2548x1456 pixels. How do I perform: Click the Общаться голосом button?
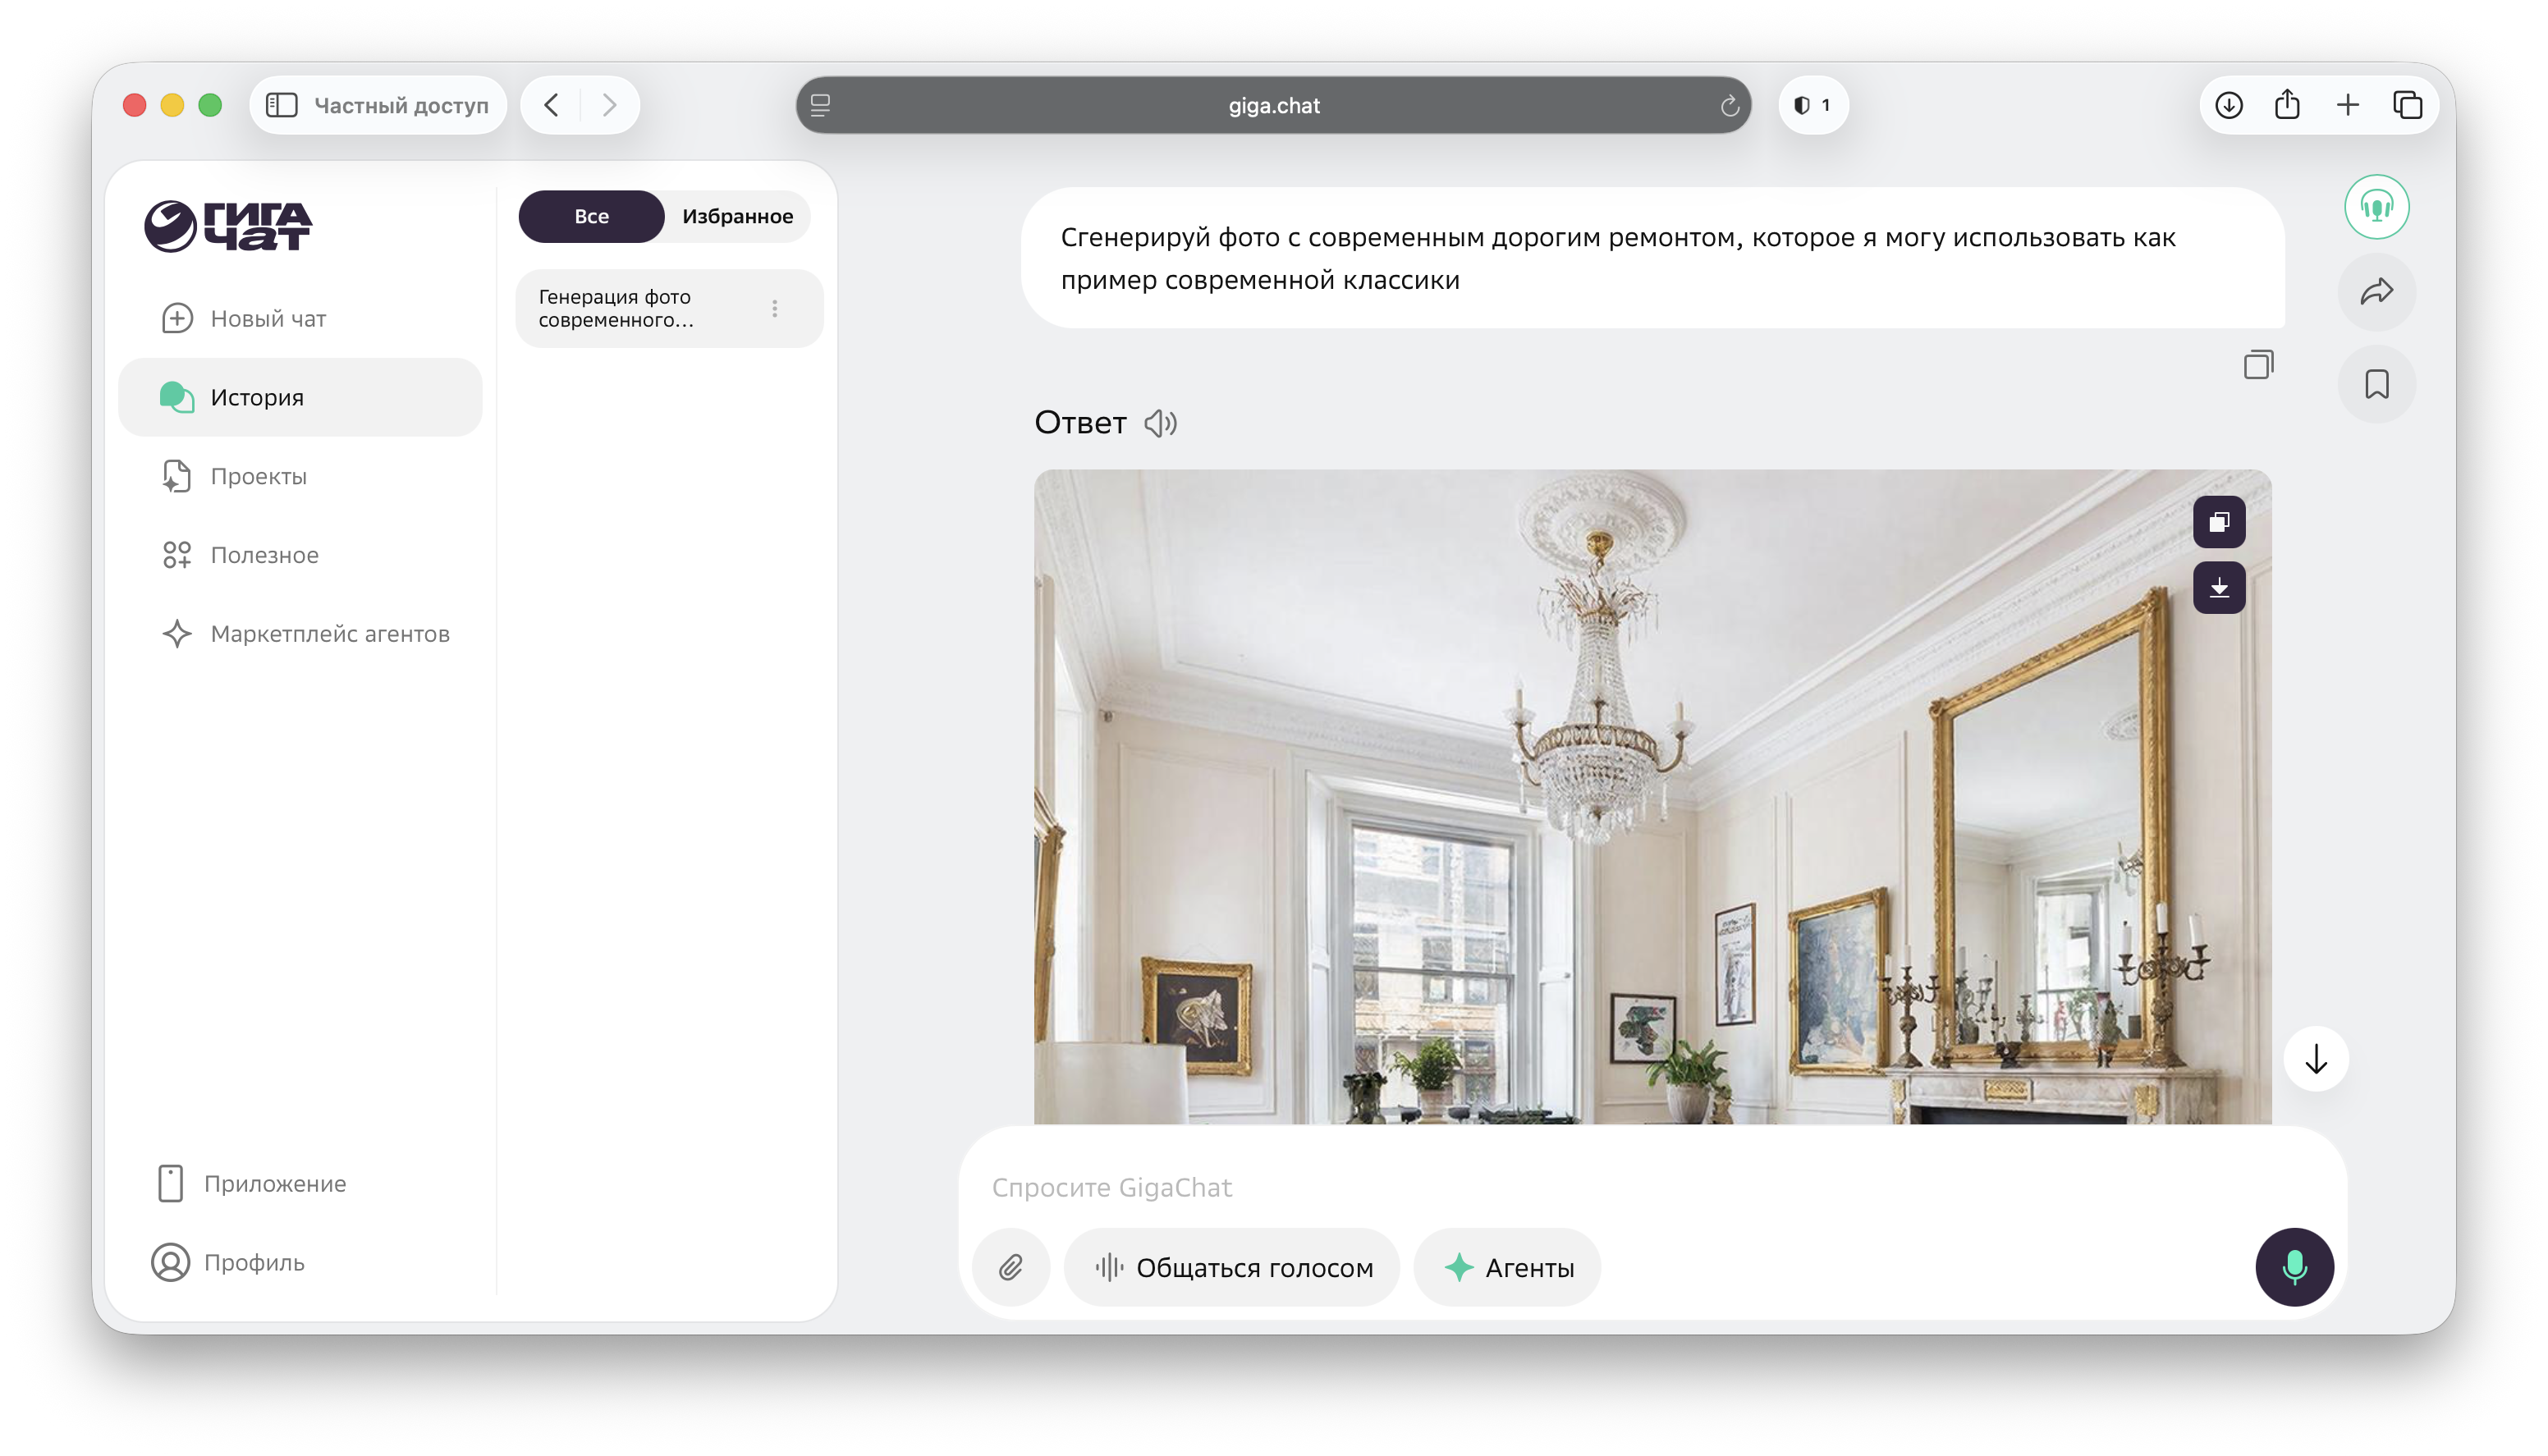pyautogui.click(x=1232, y=1267)
